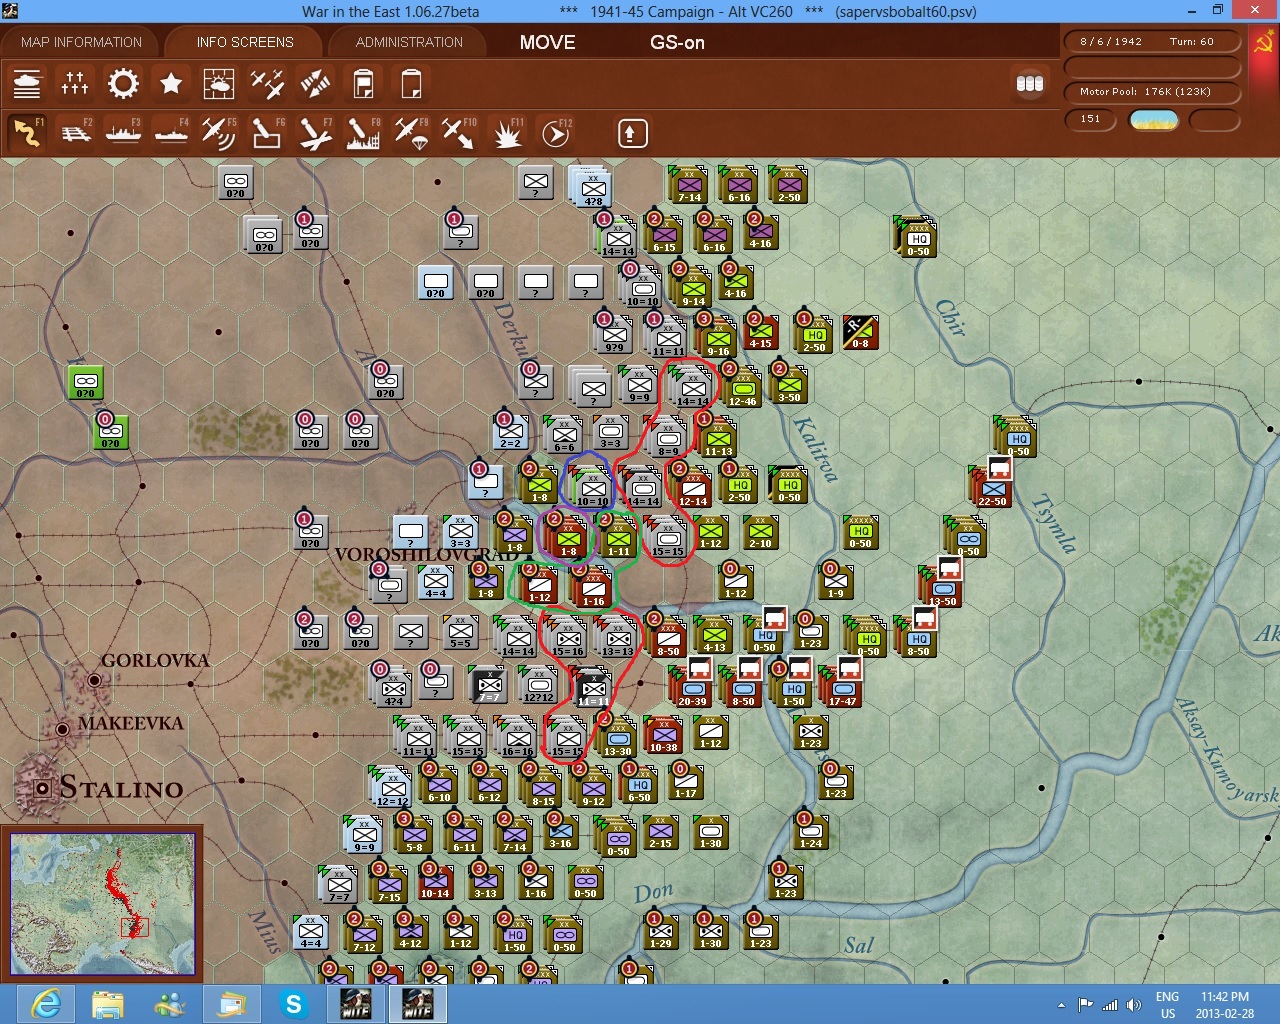This screenshot has width=1280, height=1024.
Task: Toggle the grave crosses icon
Action: point(75,84)
